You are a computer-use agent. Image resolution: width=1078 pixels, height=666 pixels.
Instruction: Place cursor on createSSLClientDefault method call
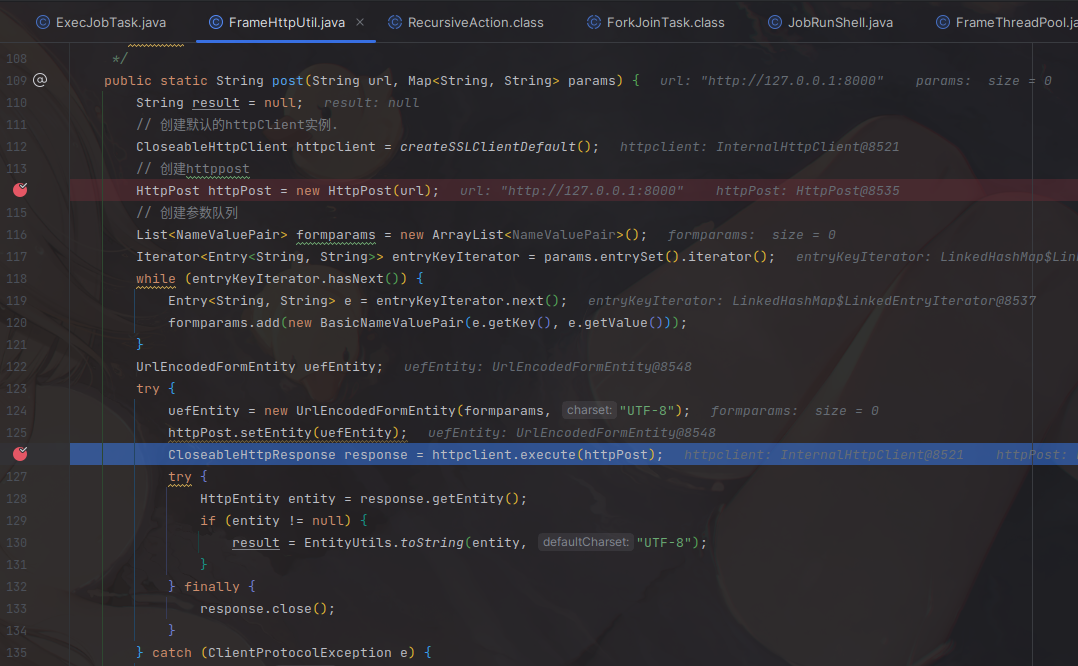[487, 146]
